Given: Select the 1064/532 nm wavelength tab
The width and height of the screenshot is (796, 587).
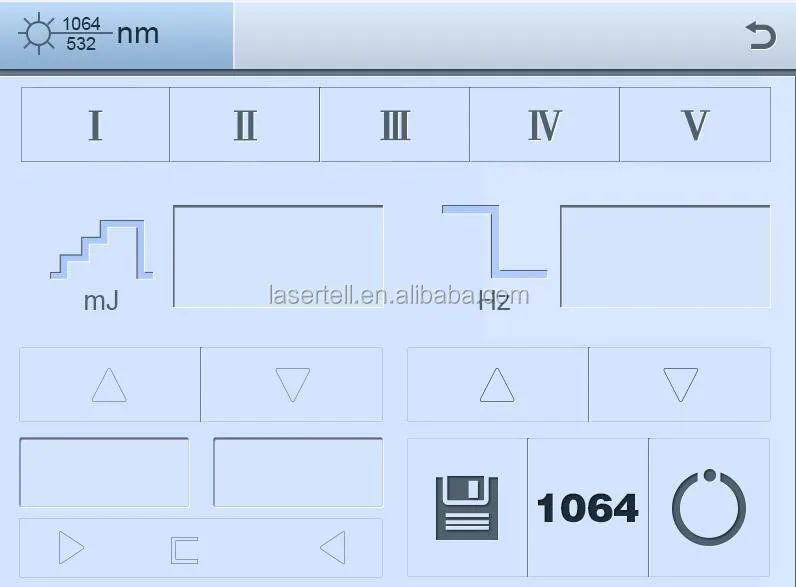Looking at the screenshot, I should (117, 35).
